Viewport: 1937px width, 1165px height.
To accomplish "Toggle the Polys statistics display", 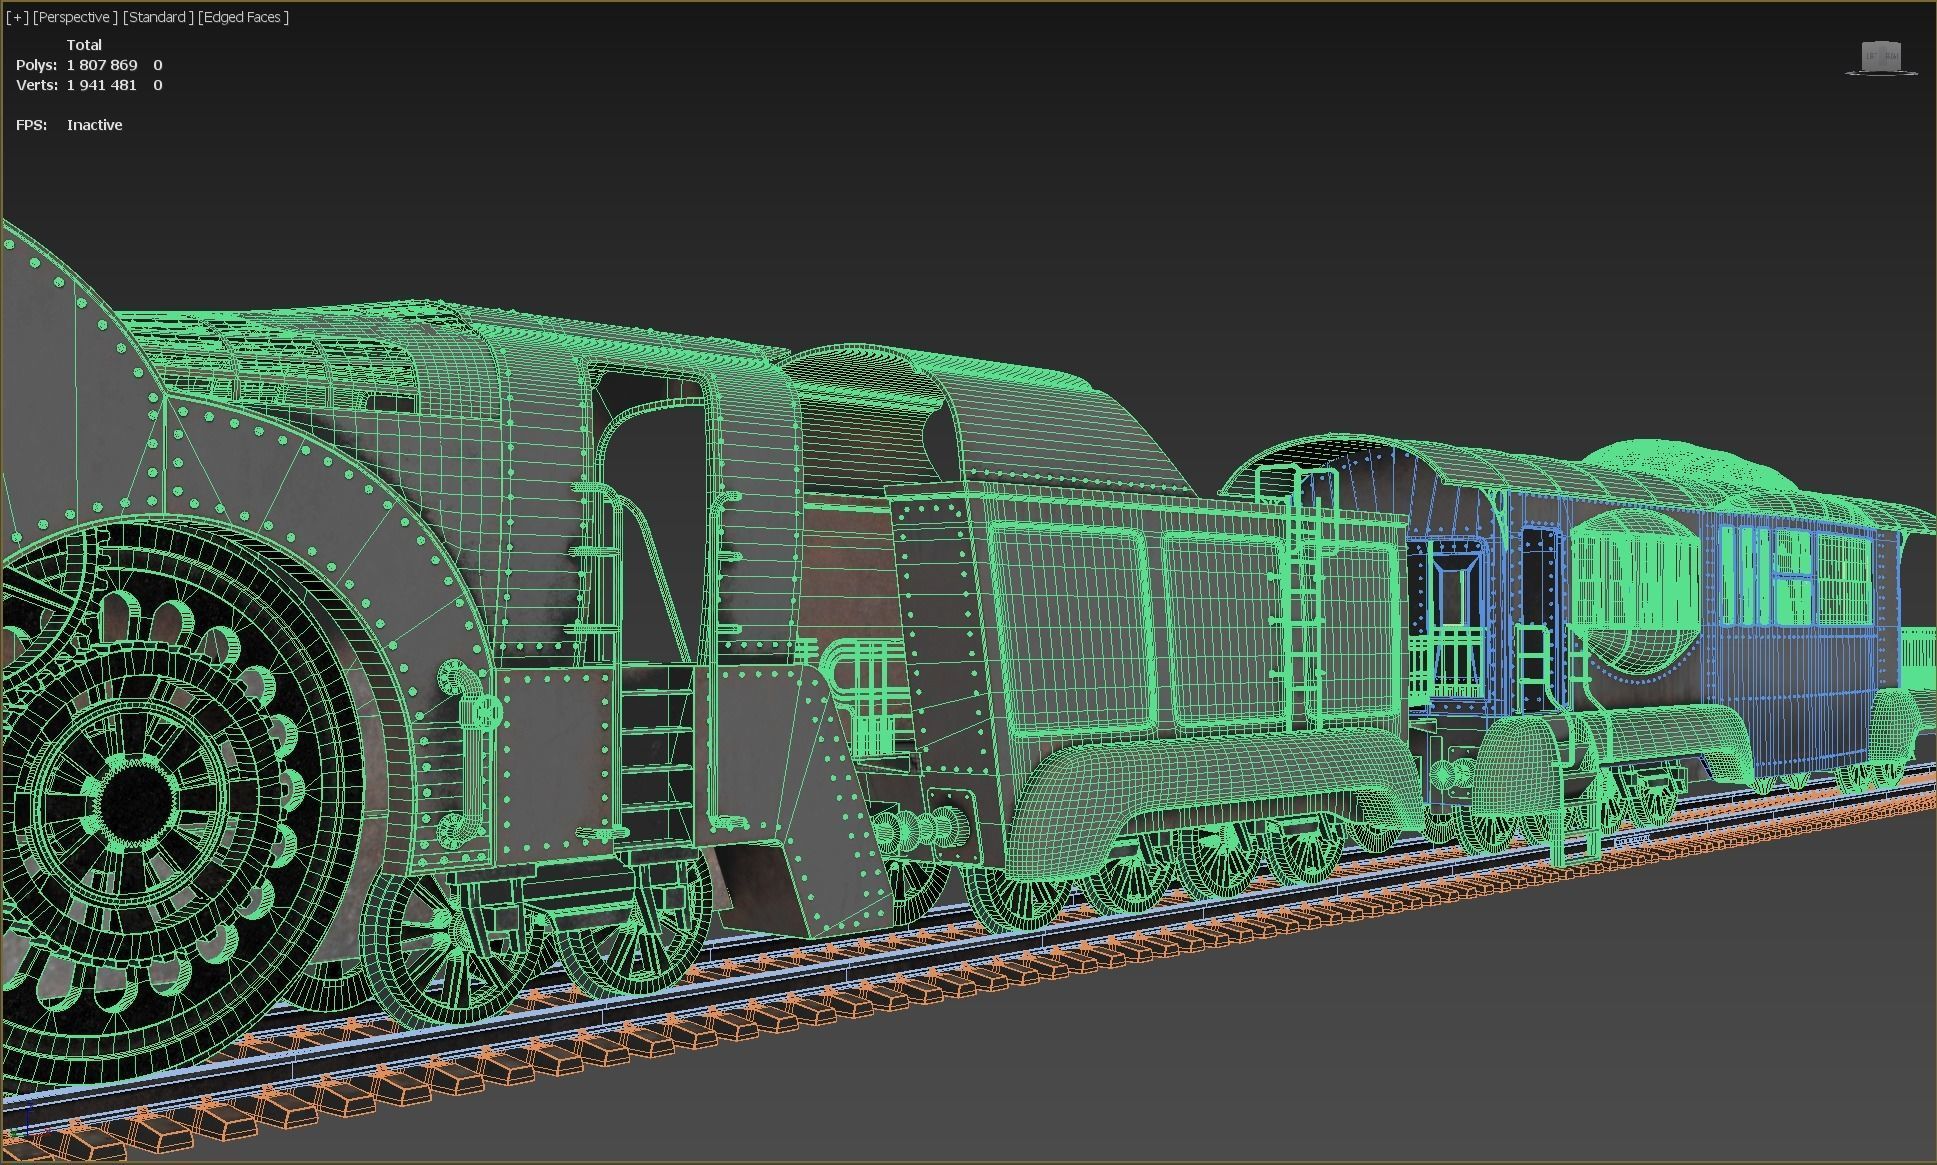I will pos(38,64).
